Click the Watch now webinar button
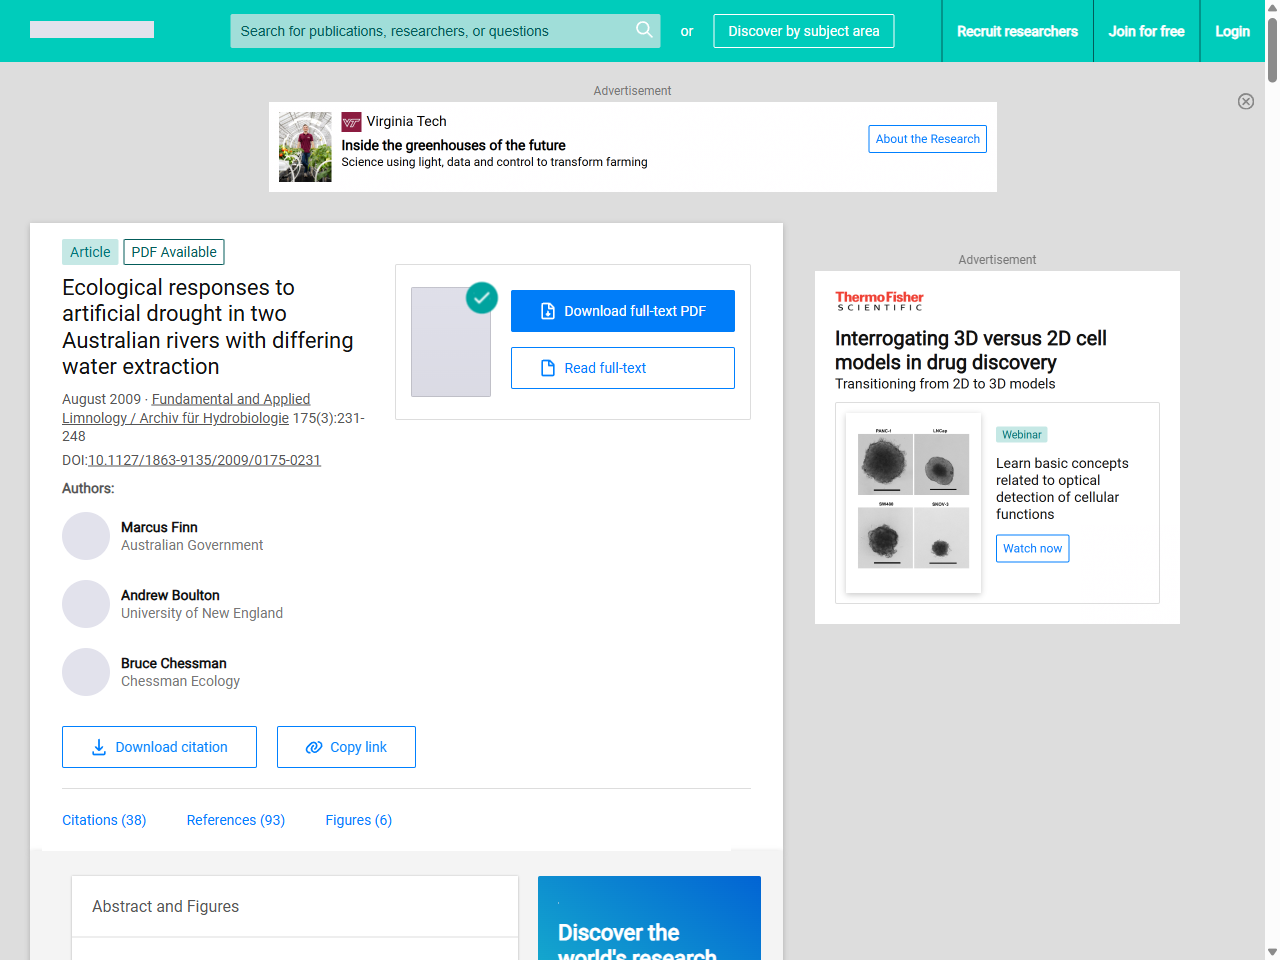Viewport: 1280px width, 960px height. tap(1032, 548)
